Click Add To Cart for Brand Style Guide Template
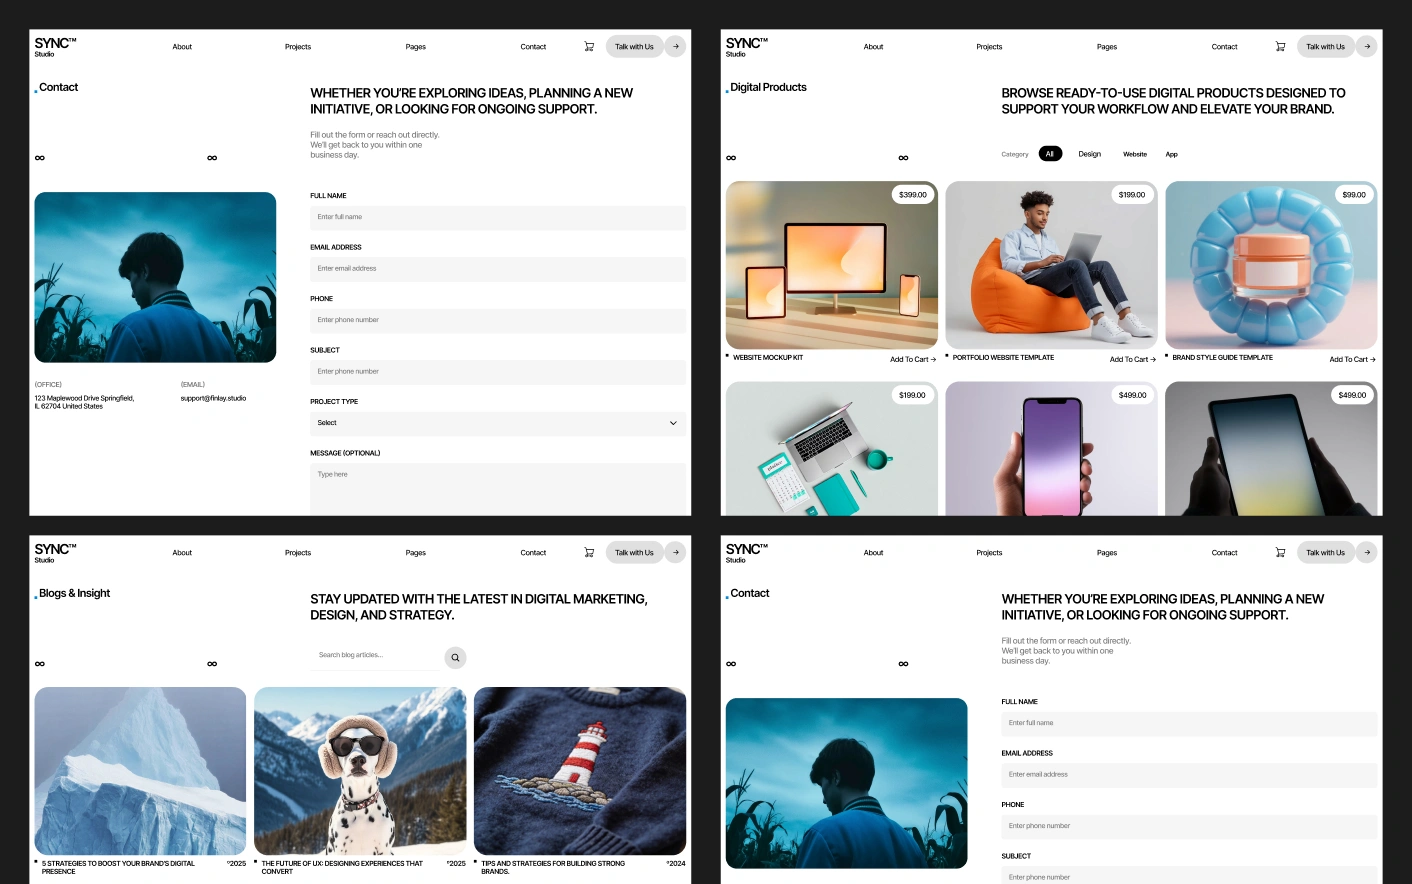Viewport: 1412px width, 884px height. 1352,360
